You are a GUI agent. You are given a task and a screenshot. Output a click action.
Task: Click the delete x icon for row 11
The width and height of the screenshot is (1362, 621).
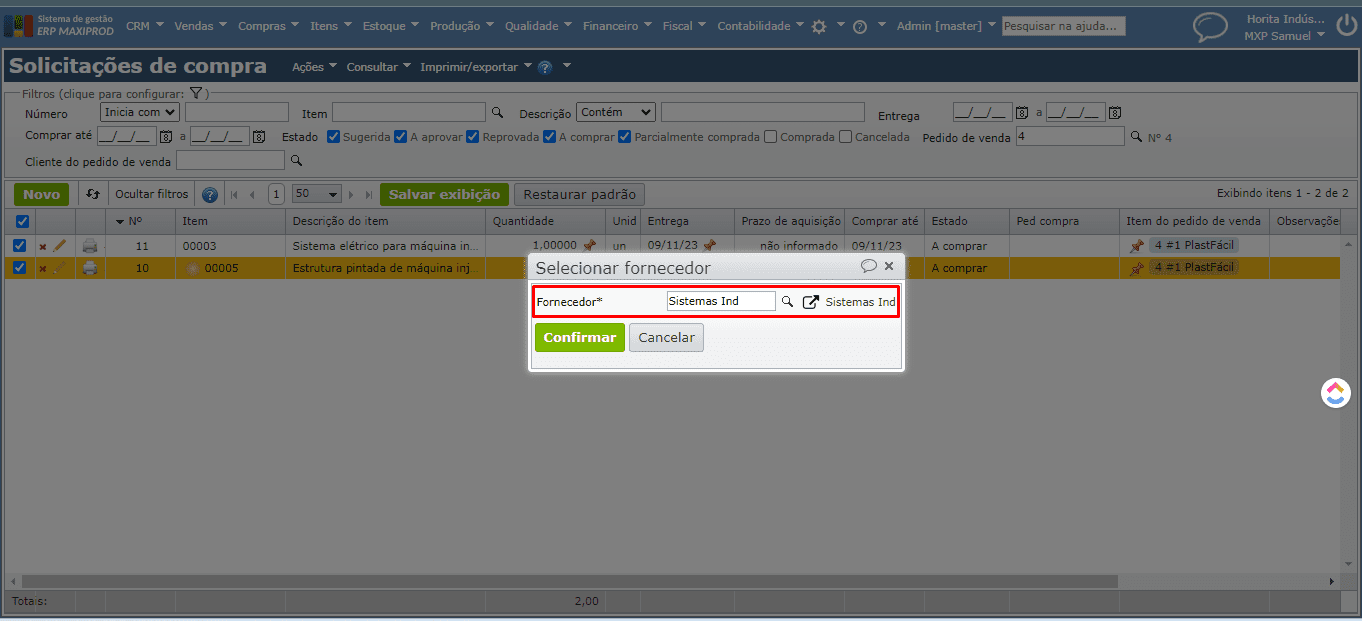pos(42,246)
